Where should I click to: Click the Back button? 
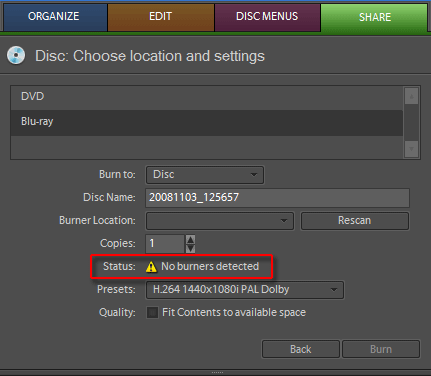pos(301,349)
